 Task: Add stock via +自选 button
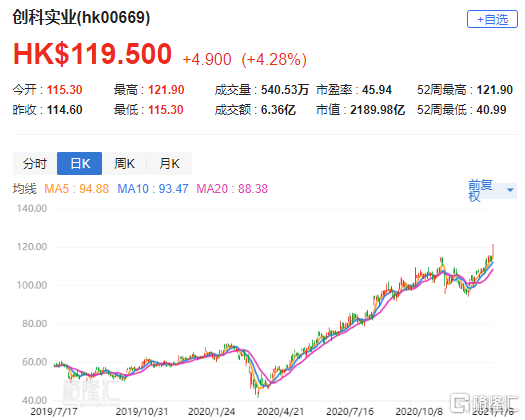(492, 19)
